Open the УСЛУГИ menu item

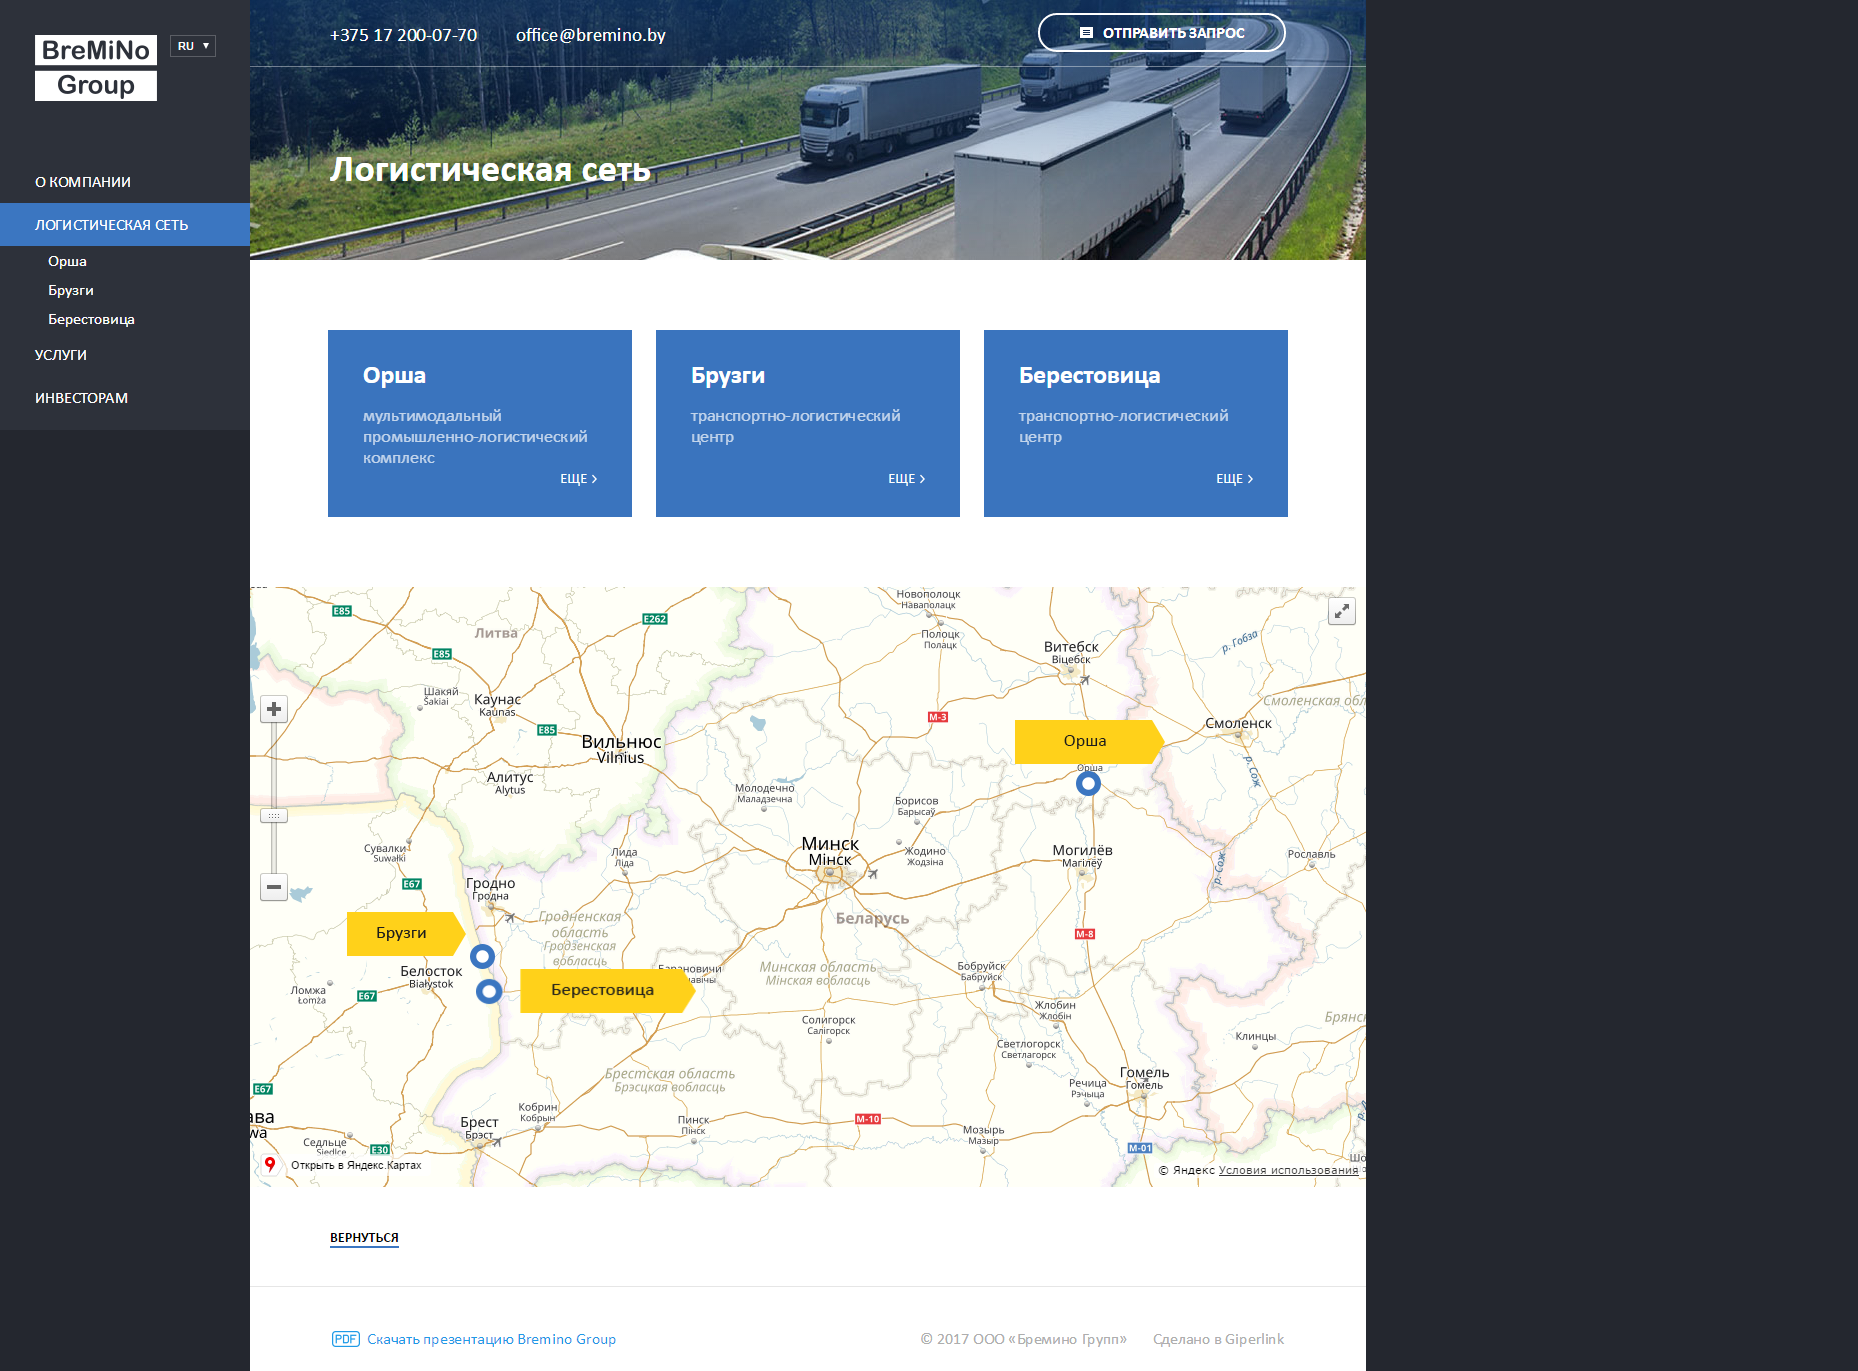point(61,355)
